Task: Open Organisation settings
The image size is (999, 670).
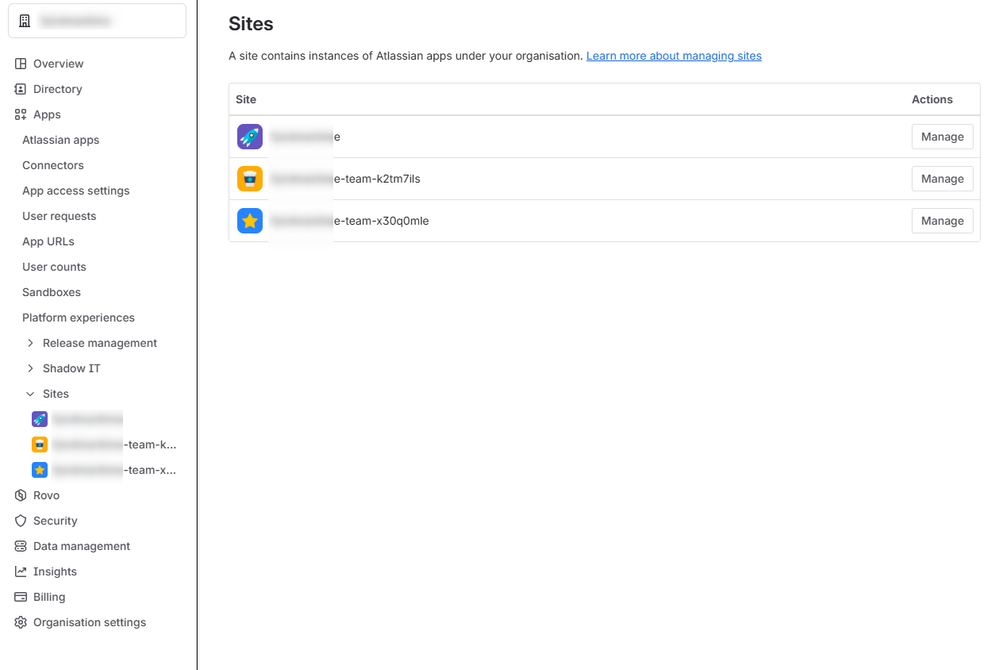Action: point(90,623)
